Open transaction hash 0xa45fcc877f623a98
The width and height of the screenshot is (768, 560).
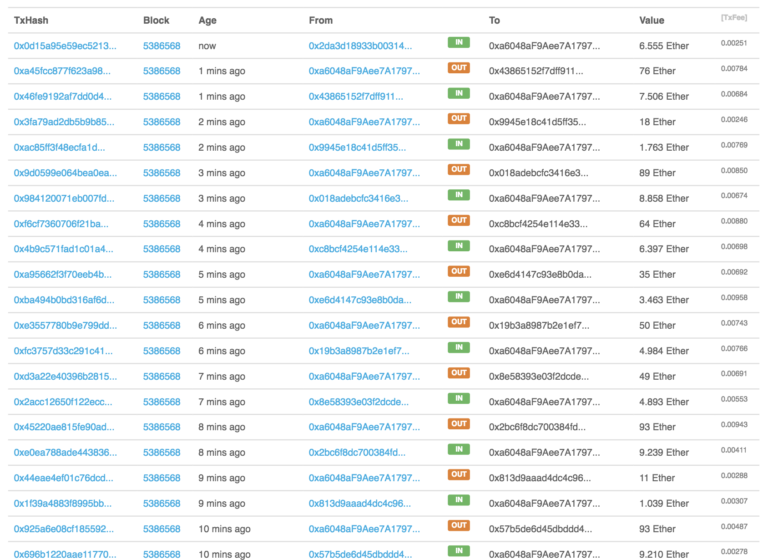click(62, 71)
